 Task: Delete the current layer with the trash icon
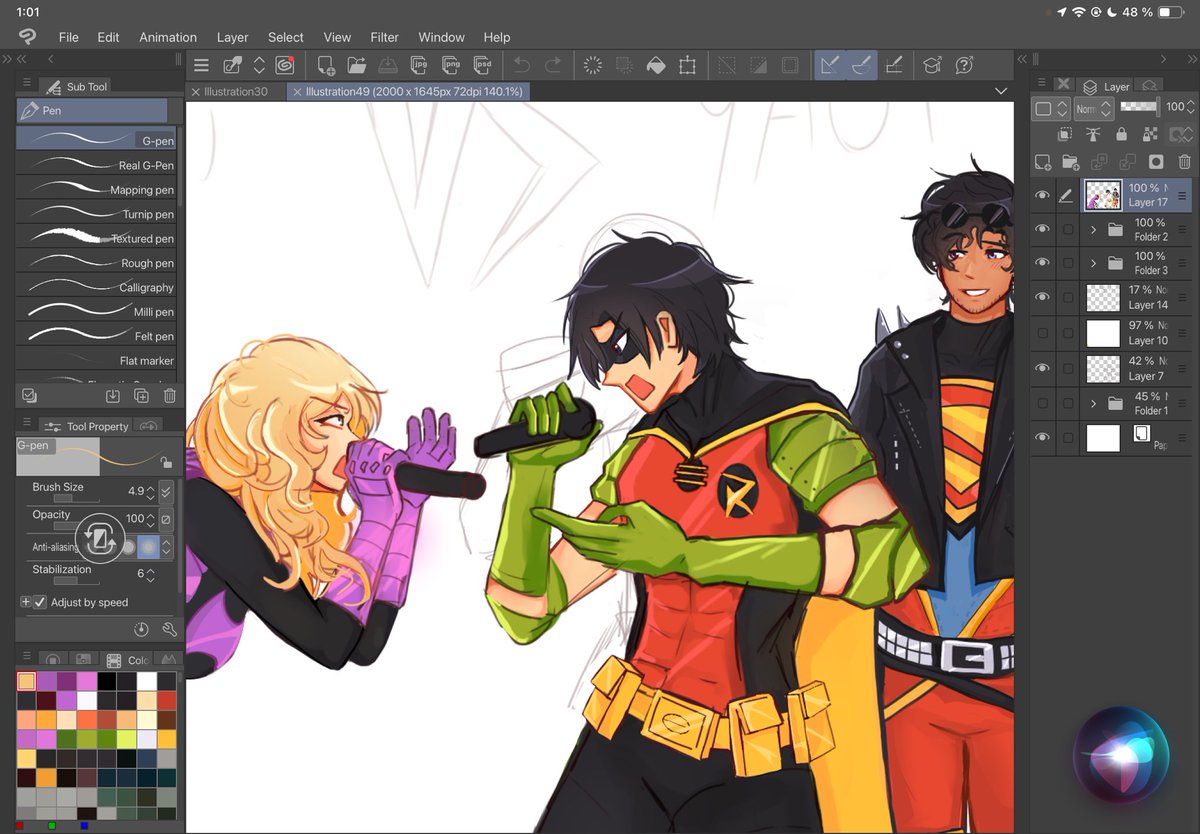coord(1184,161)
